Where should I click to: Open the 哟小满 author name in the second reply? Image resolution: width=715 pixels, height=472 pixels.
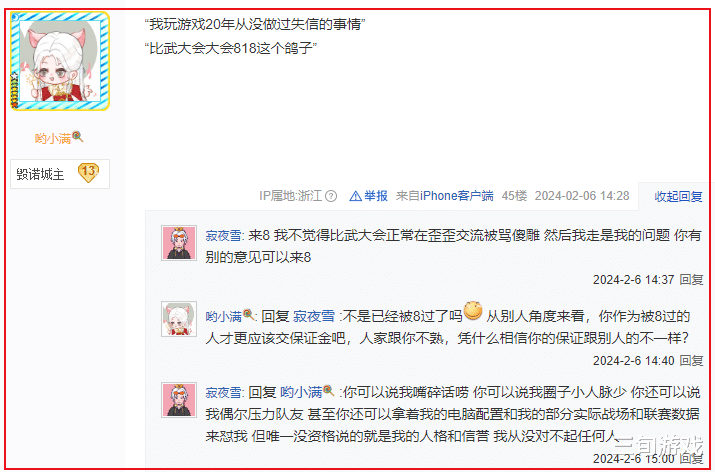point(223,316)
